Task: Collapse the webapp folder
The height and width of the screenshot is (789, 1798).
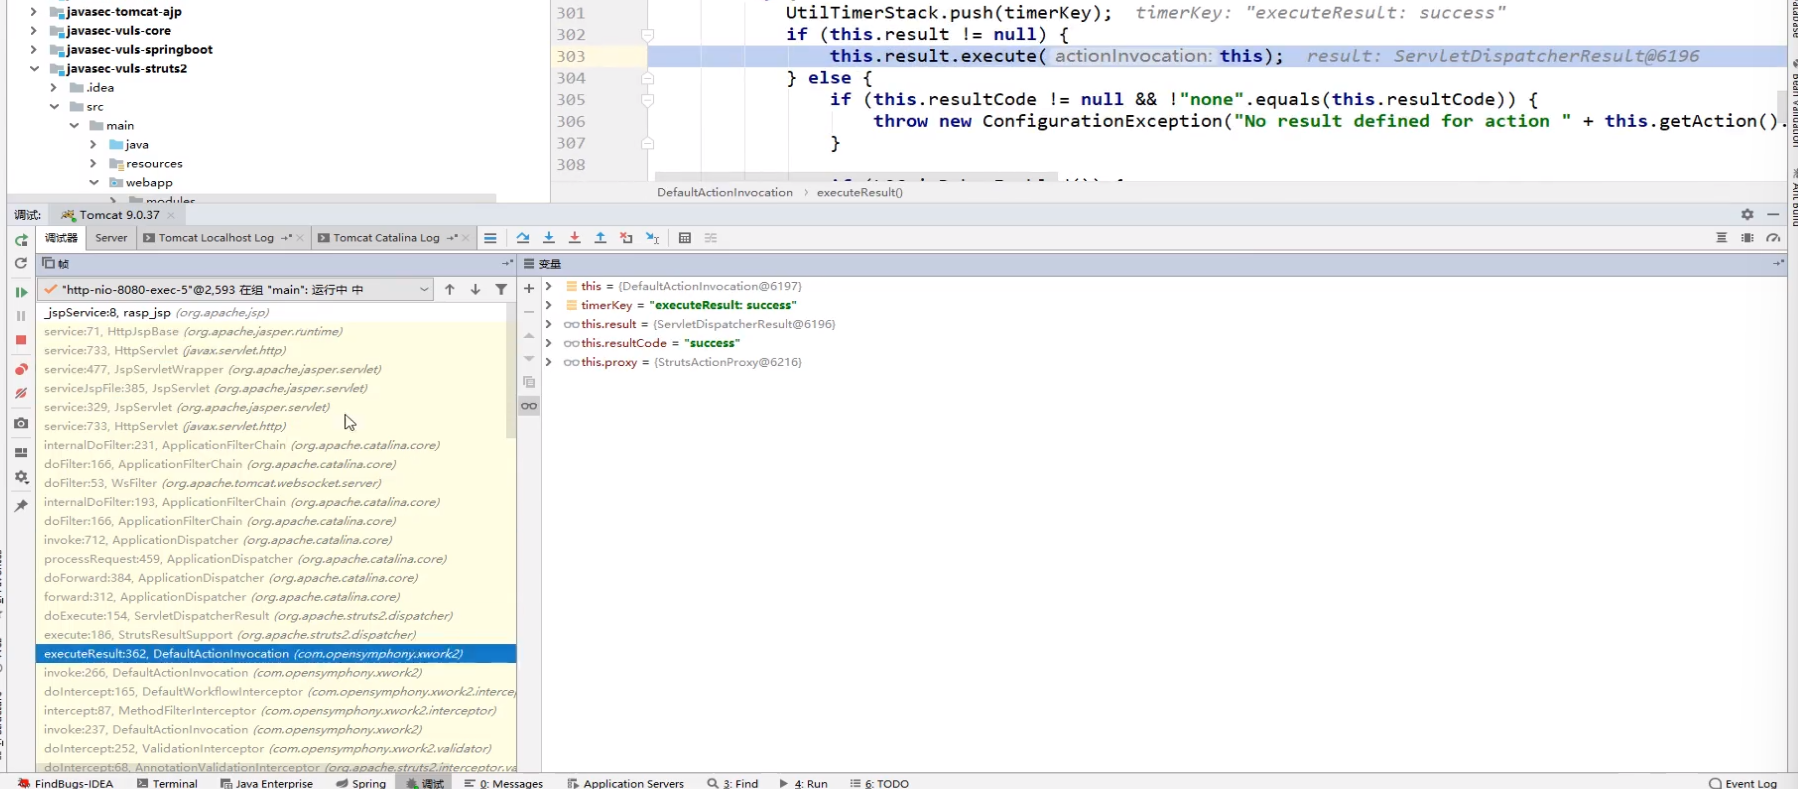Action: 93,183
